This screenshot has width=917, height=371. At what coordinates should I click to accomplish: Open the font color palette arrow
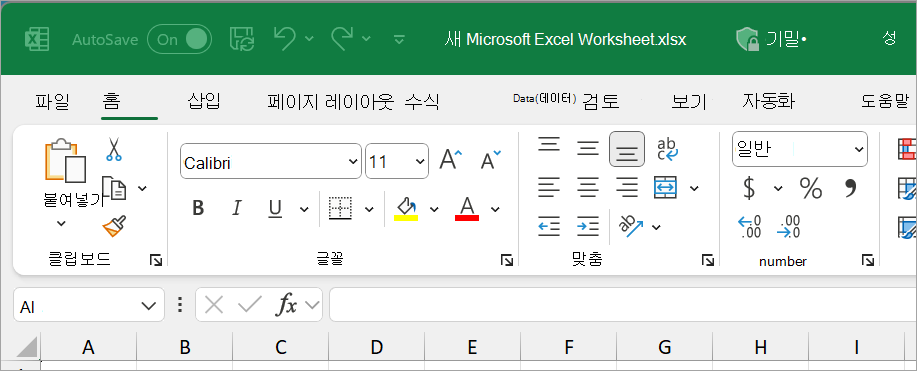(495, 209)
